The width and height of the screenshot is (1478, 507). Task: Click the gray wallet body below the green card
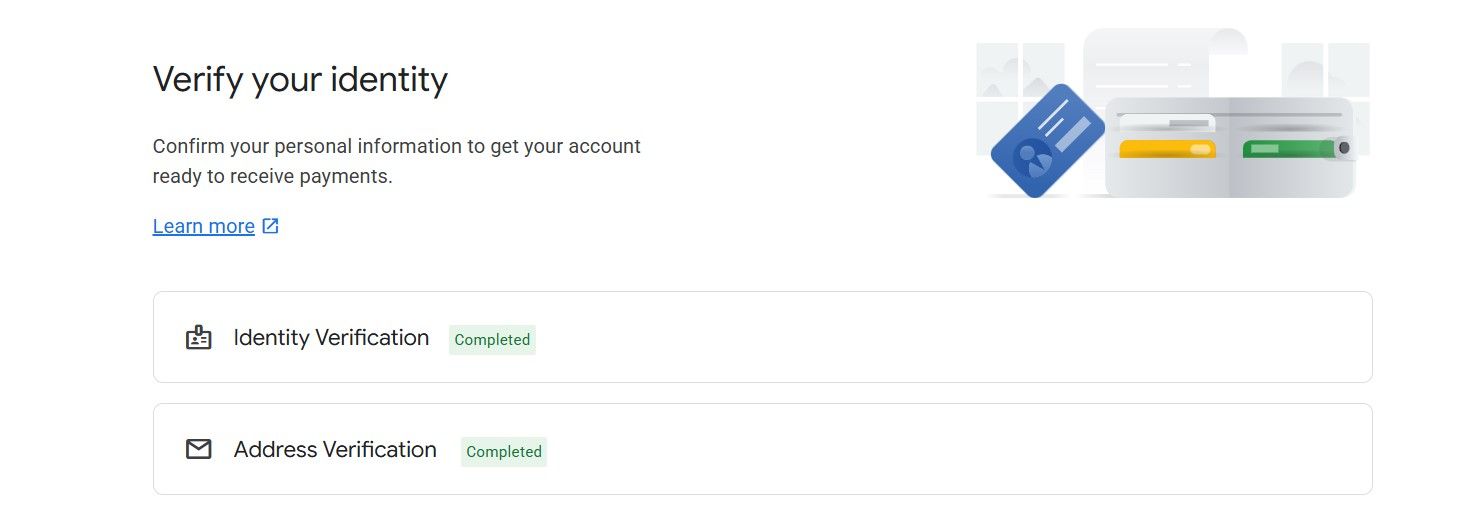[x=1290, y=178]
